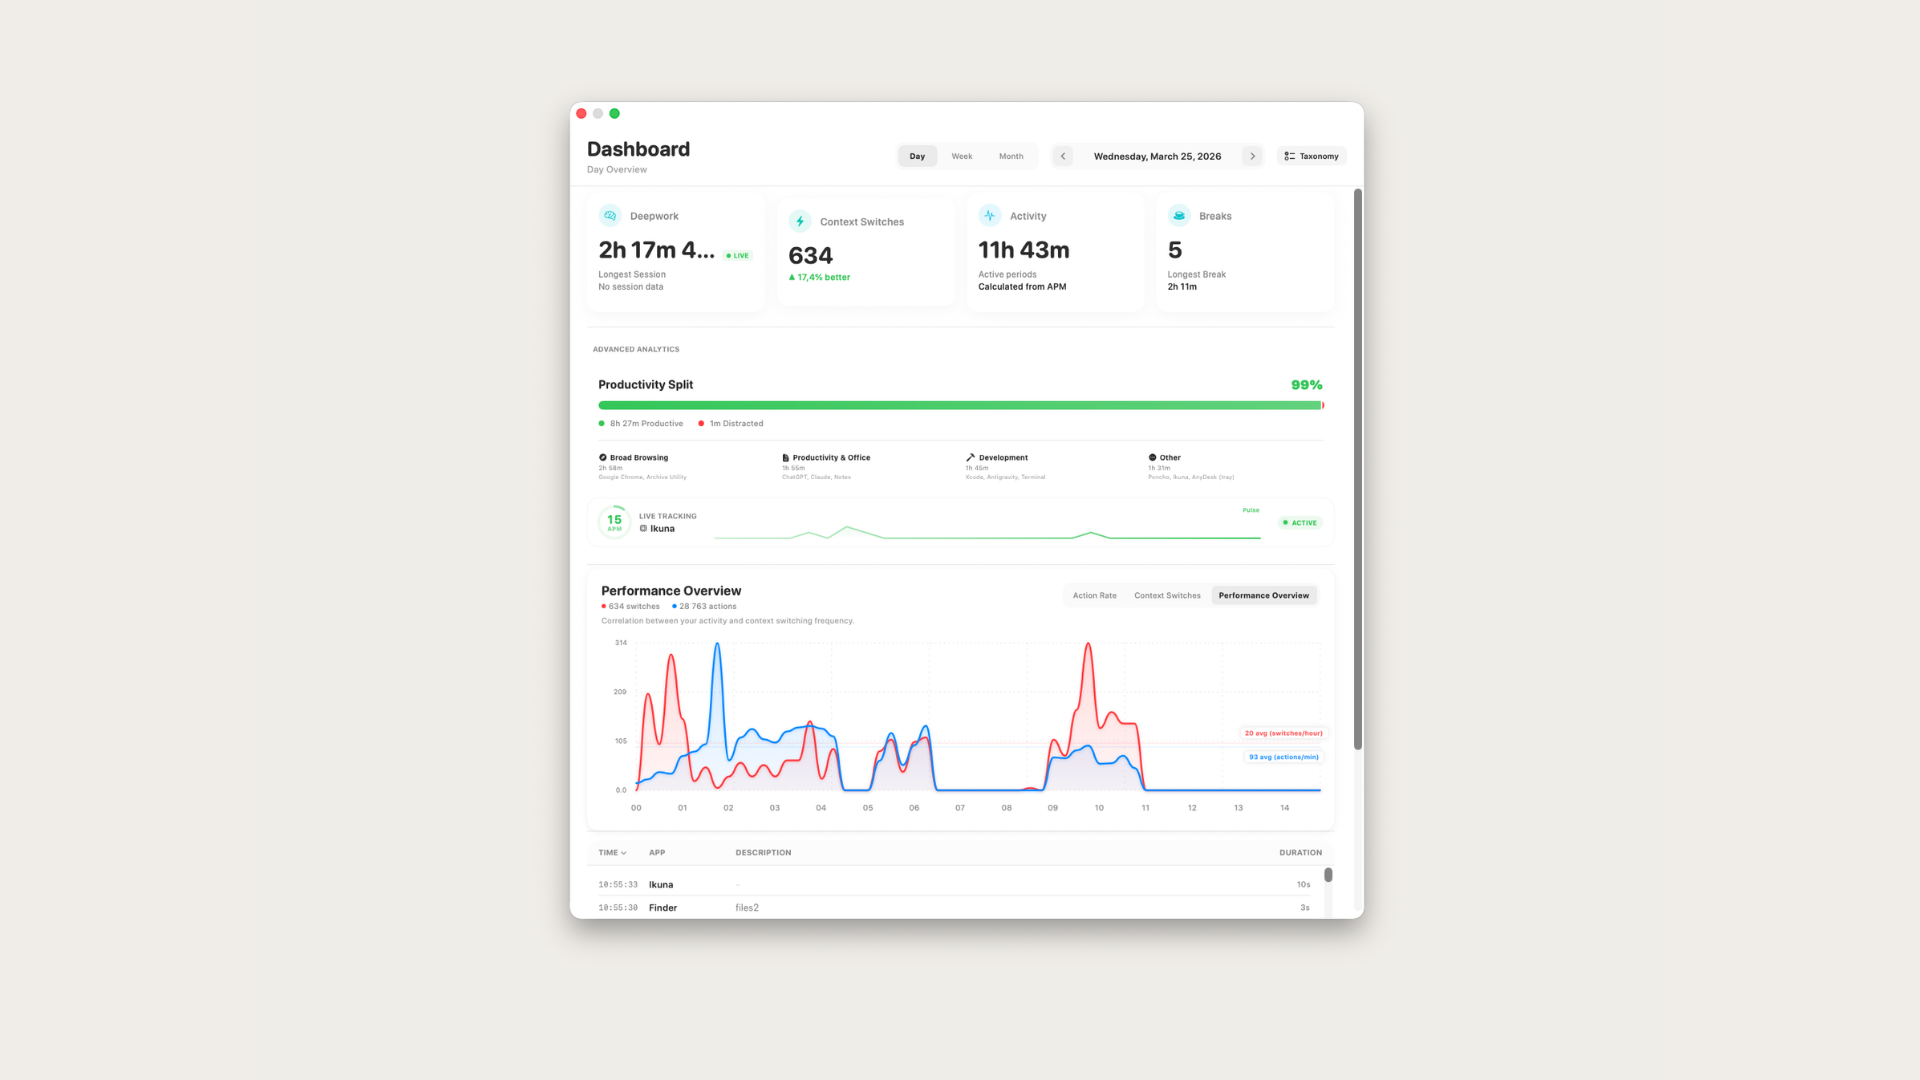Select the Day view segment
This screenshot has width=1920, height=1080.
pos(917,156)
